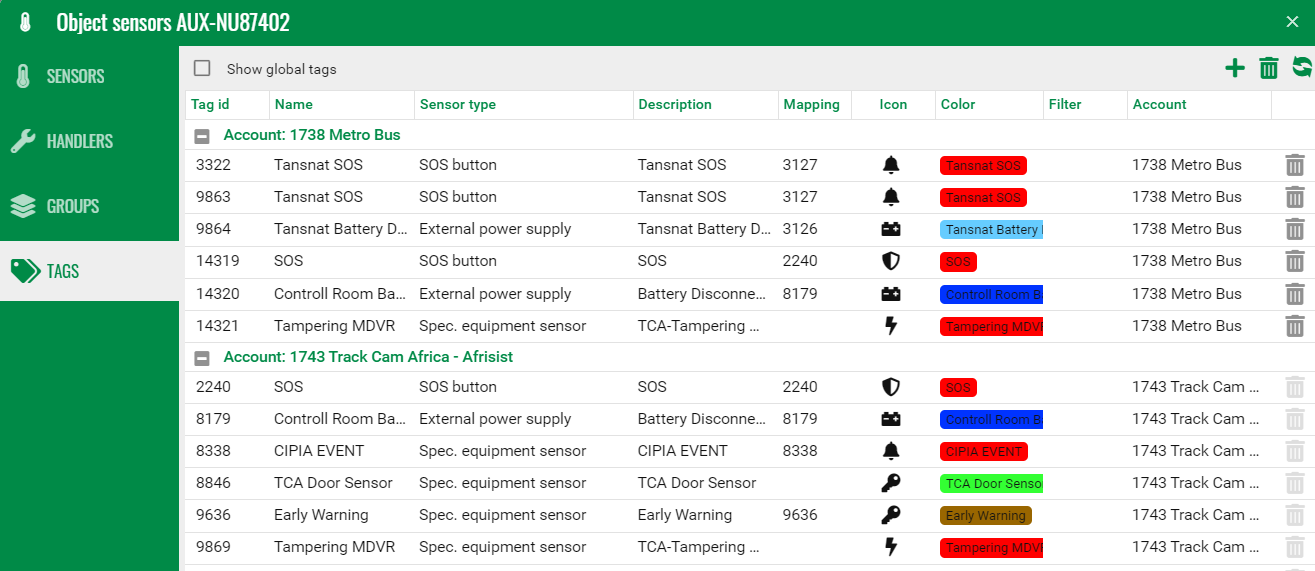This screenshot has height=571, width=1315.
Task: Click disabled trash icon for tag 8338
Action: [1295, 451]
